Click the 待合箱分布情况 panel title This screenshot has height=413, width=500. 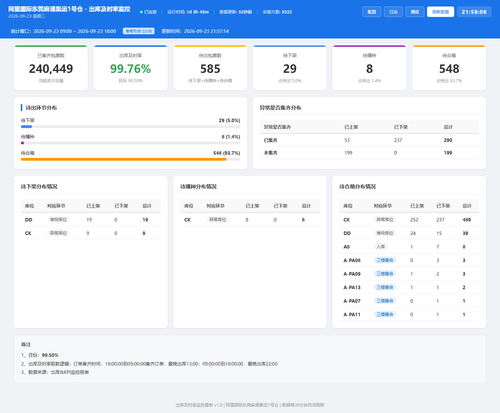click(x=358, y=186)
